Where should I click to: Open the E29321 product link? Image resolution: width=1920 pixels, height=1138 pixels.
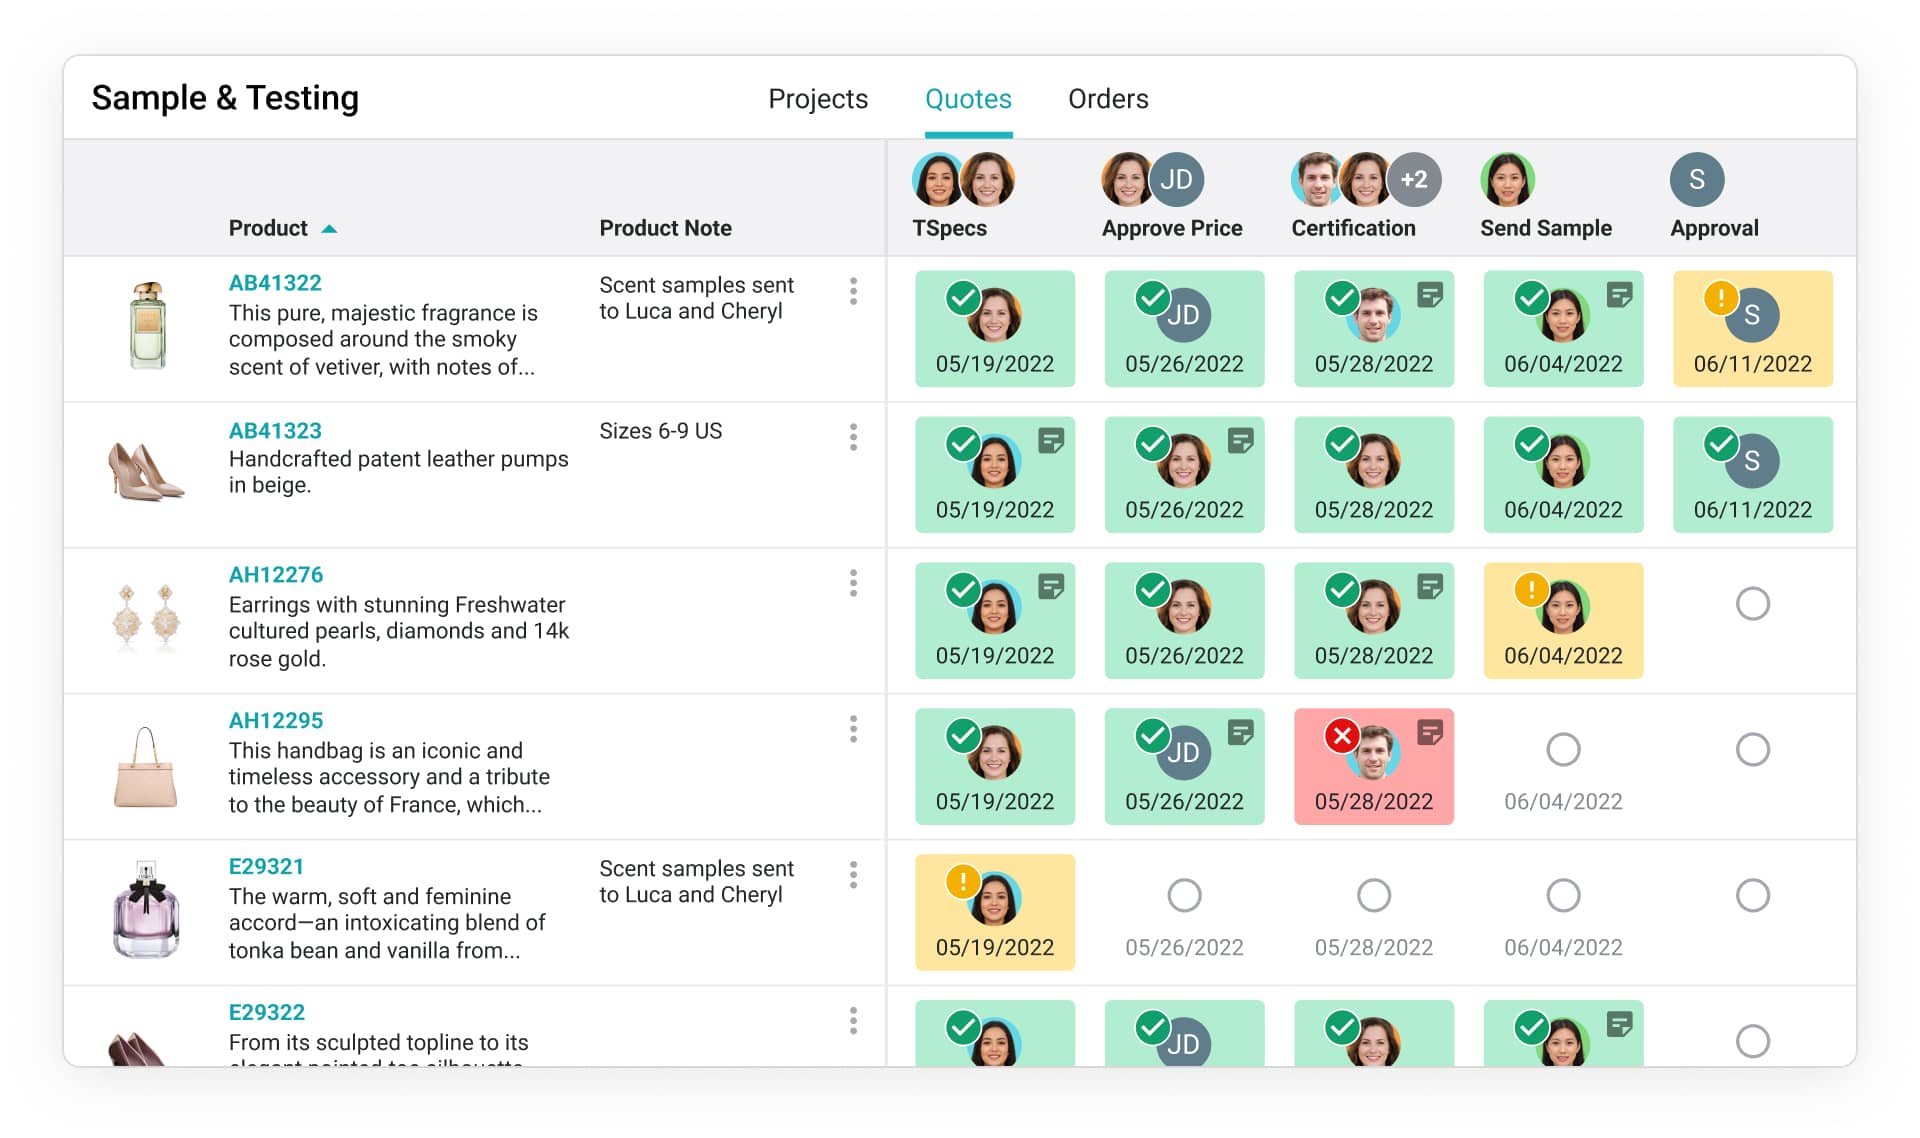[x=266, y=867]
